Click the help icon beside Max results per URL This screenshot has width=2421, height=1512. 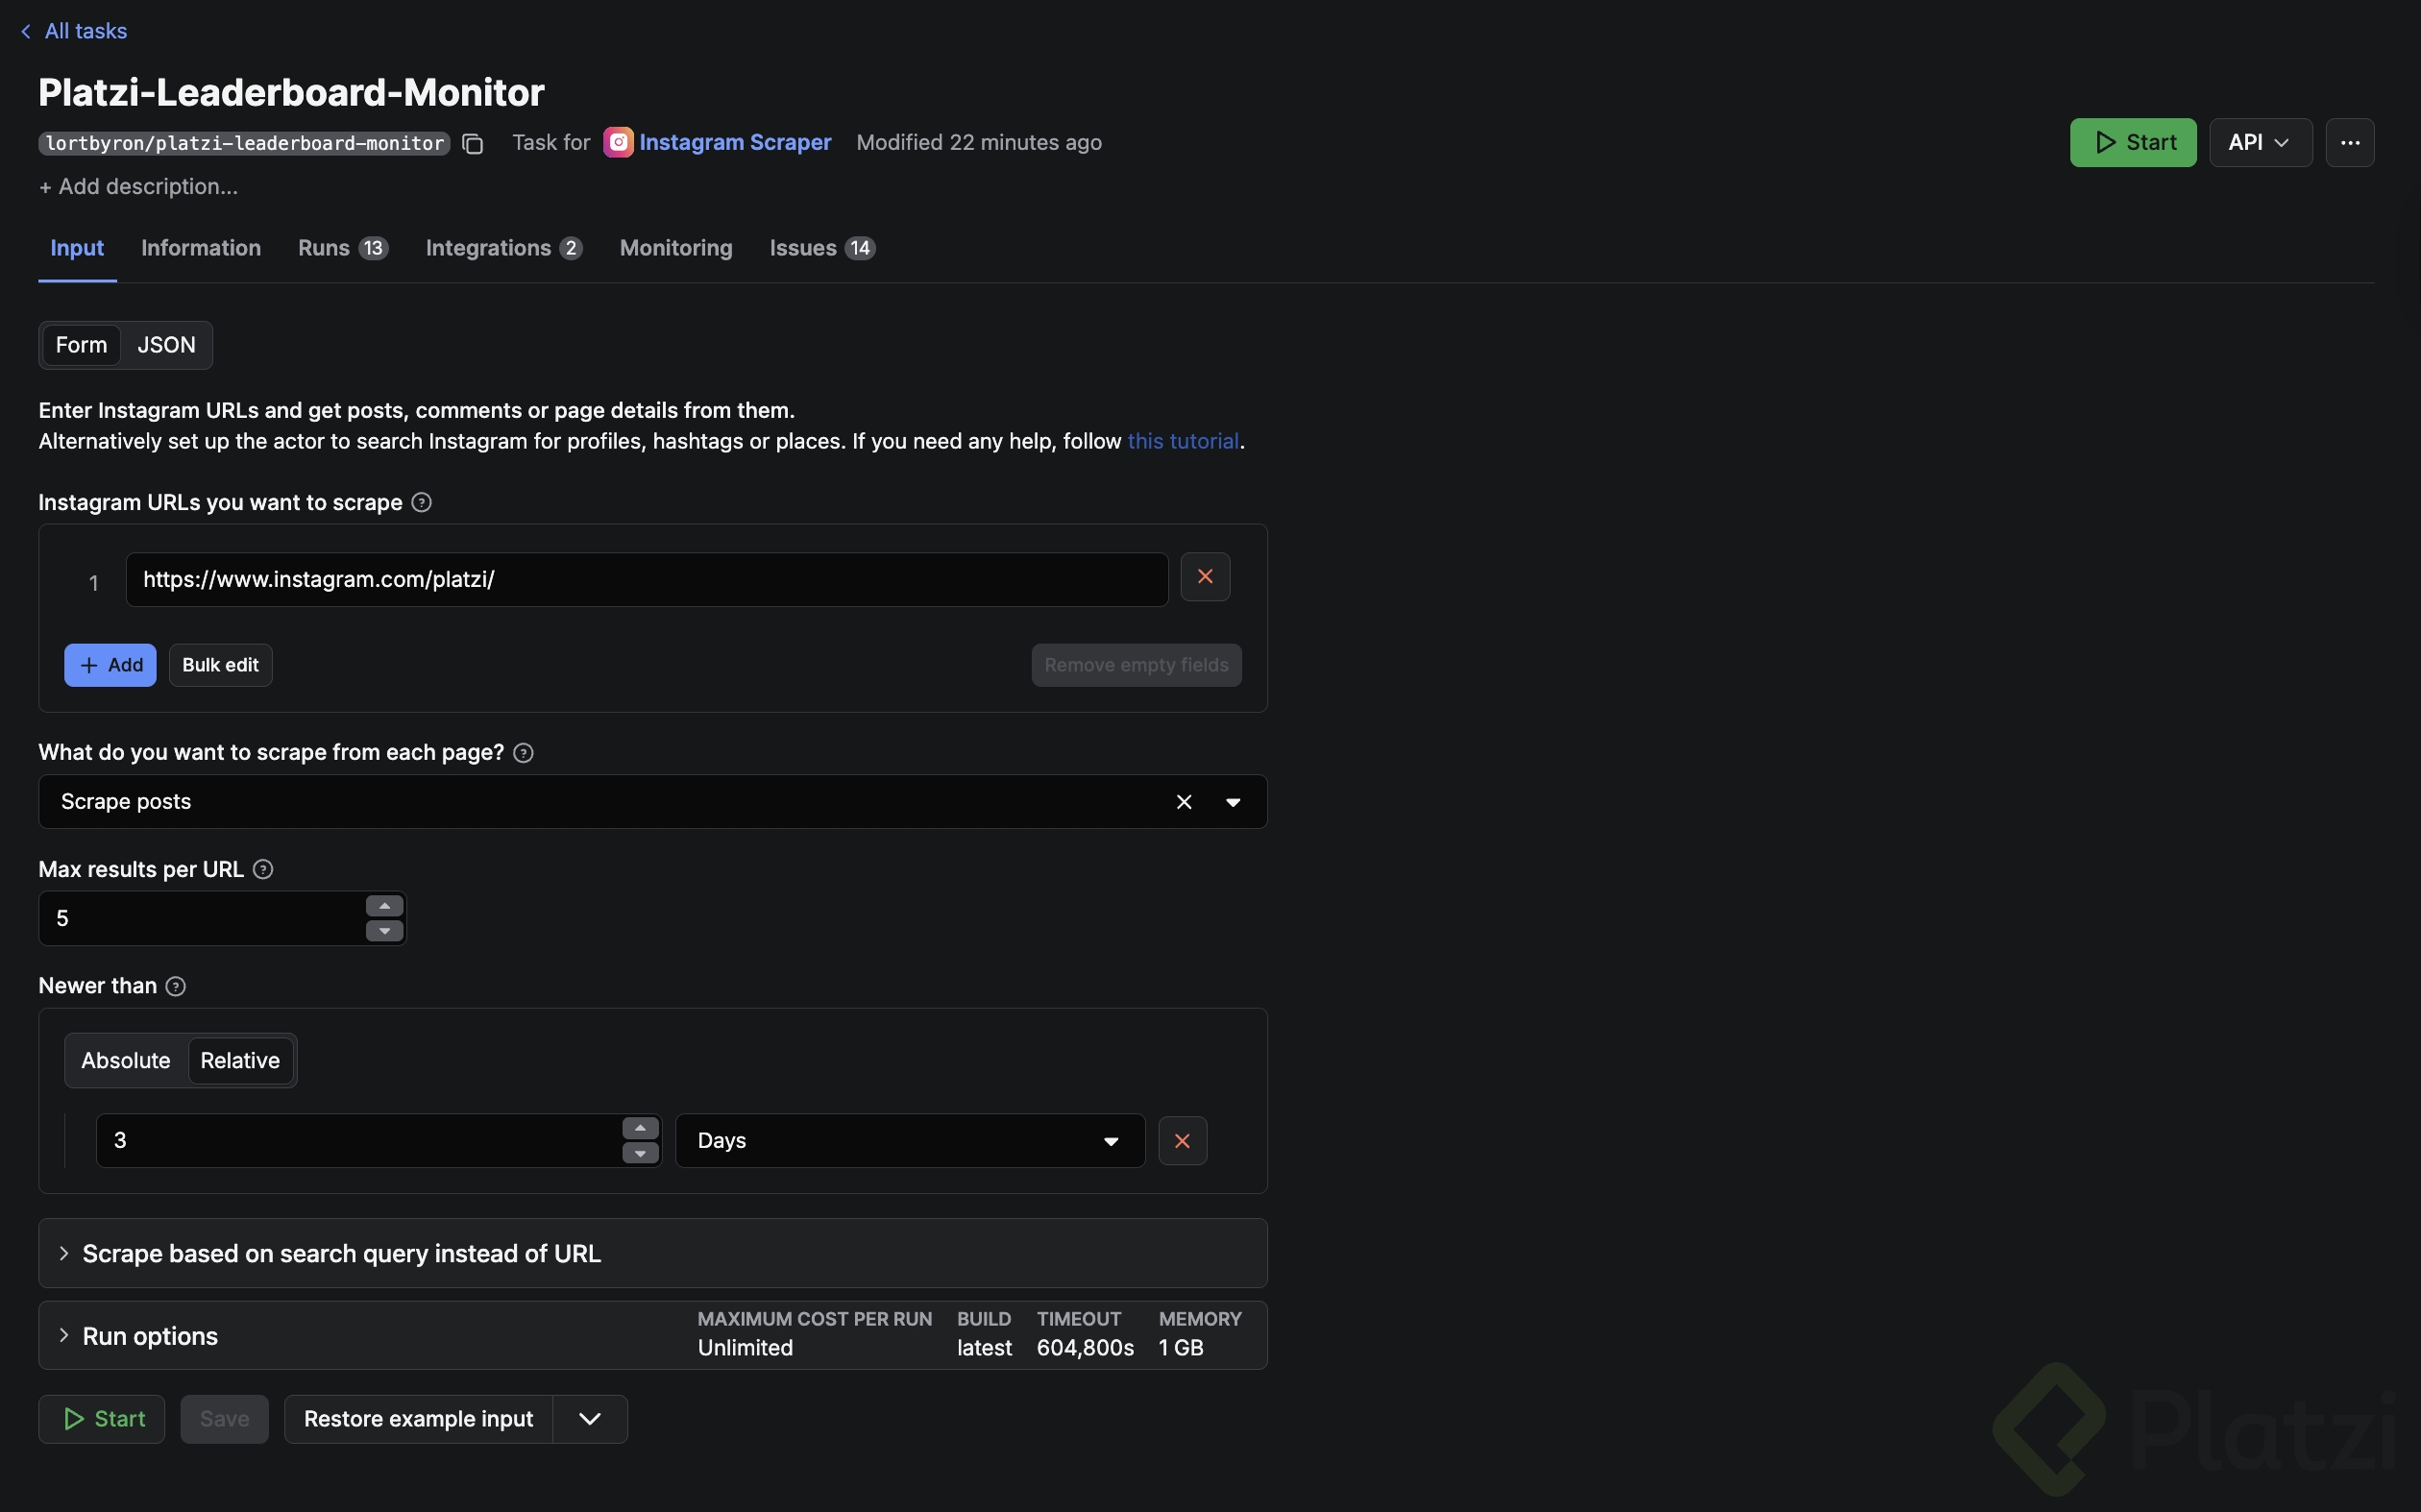point(262,869)
